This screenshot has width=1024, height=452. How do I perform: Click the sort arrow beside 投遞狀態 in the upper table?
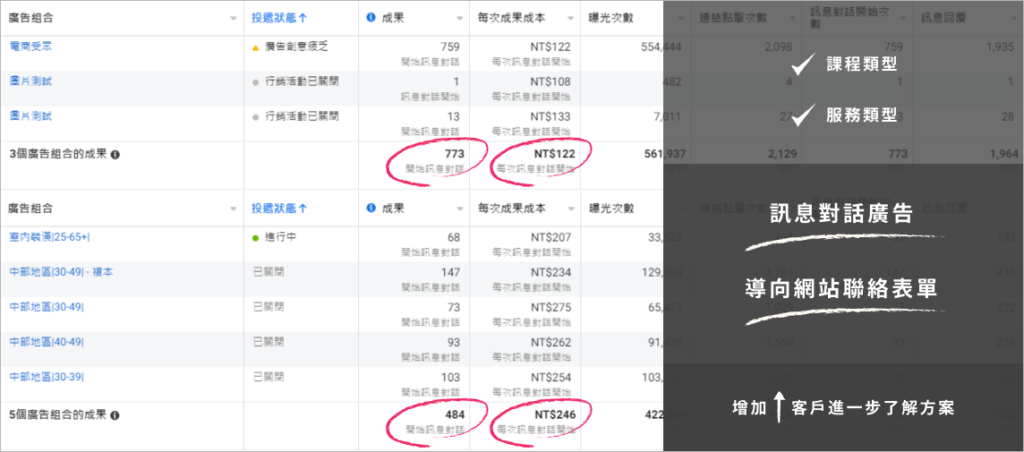coord(304,17)
